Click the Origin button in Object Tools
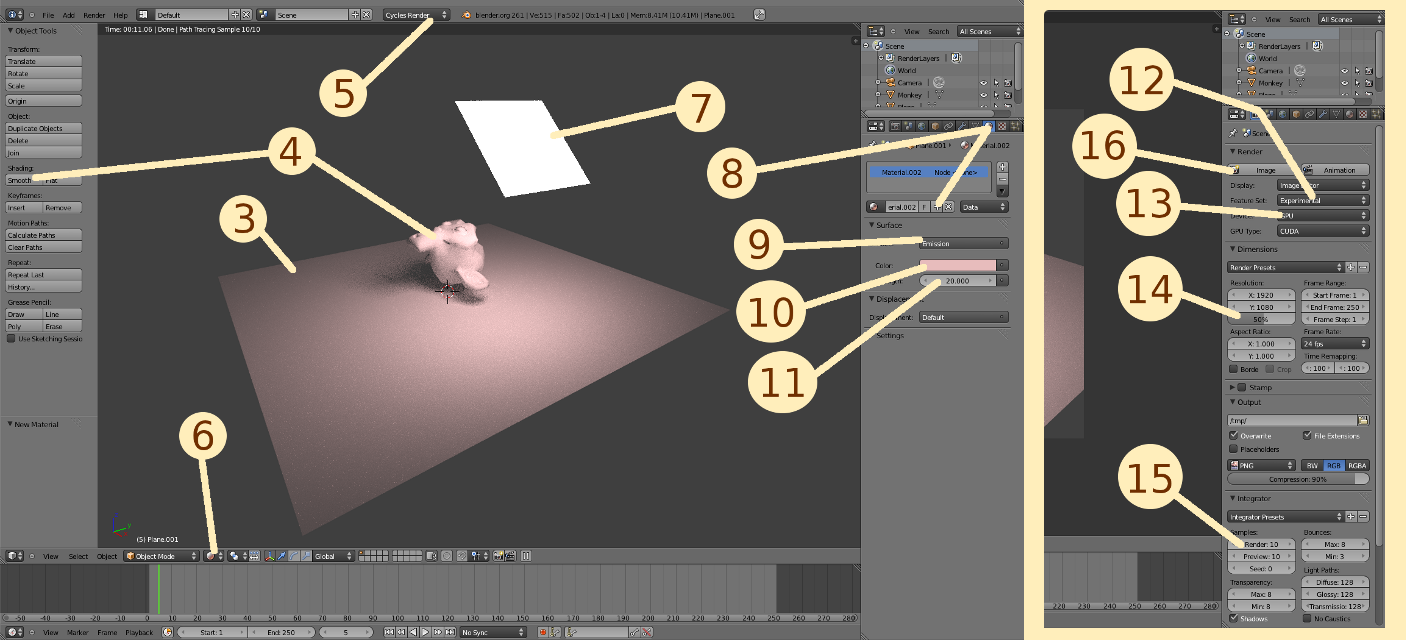The height and width of the screenshot is (640, 1406). click(43, 101)
